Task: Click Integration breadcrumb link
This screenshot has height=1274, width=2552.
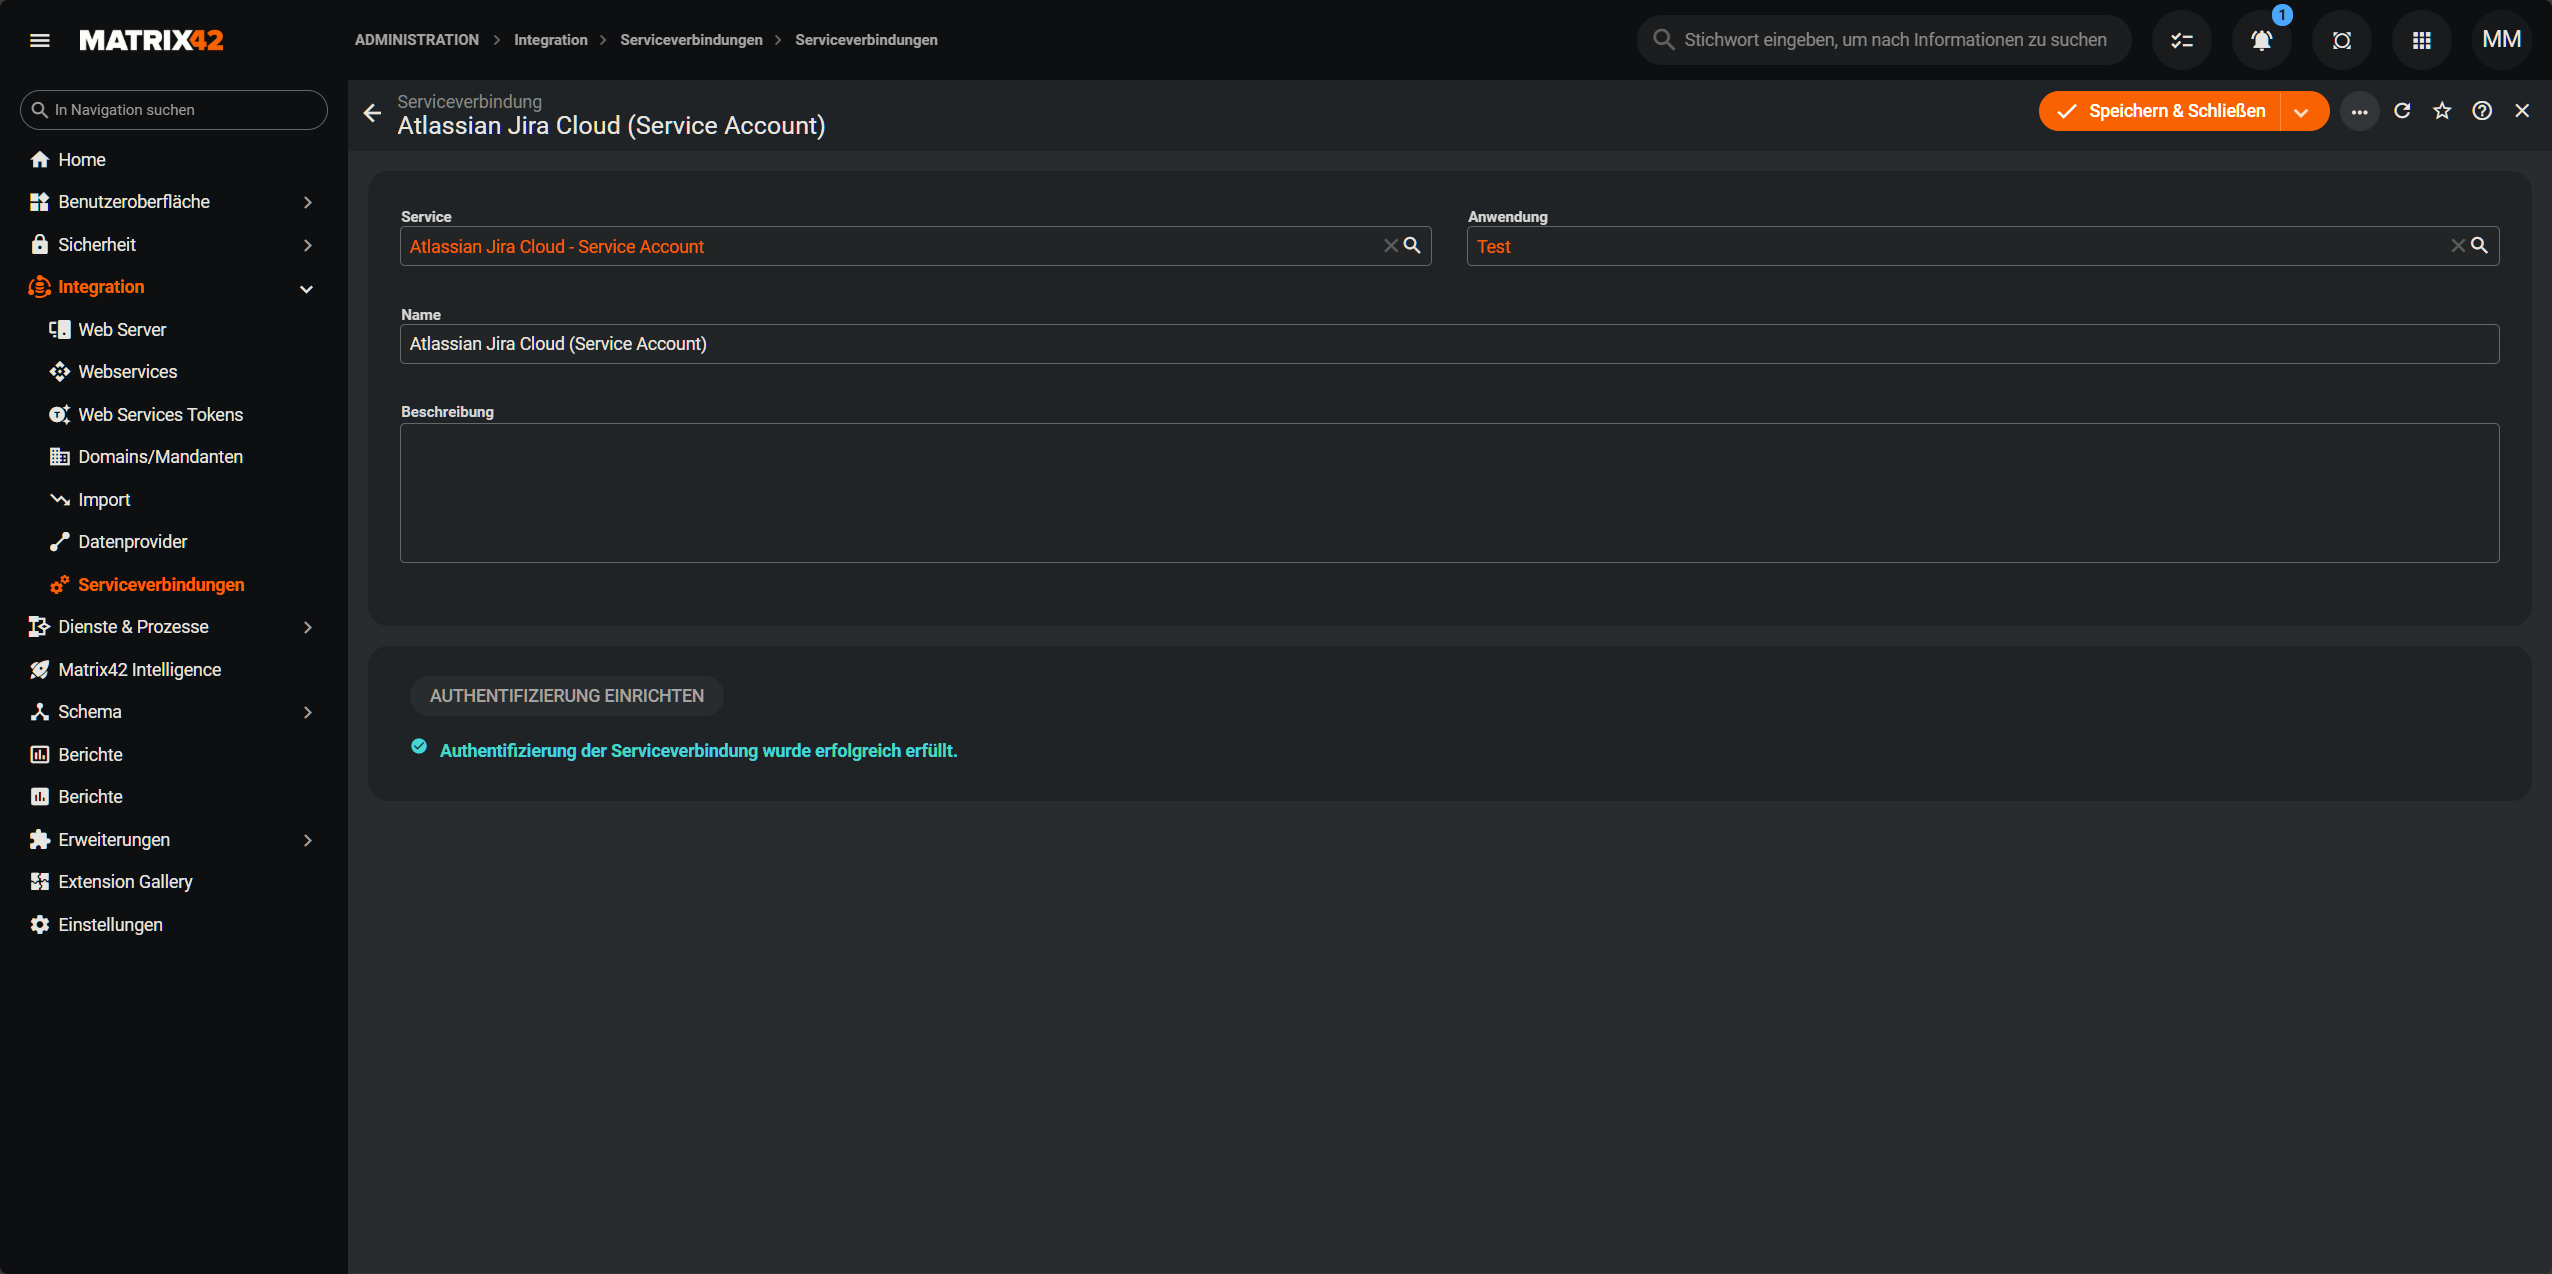Action: point(550,40)
